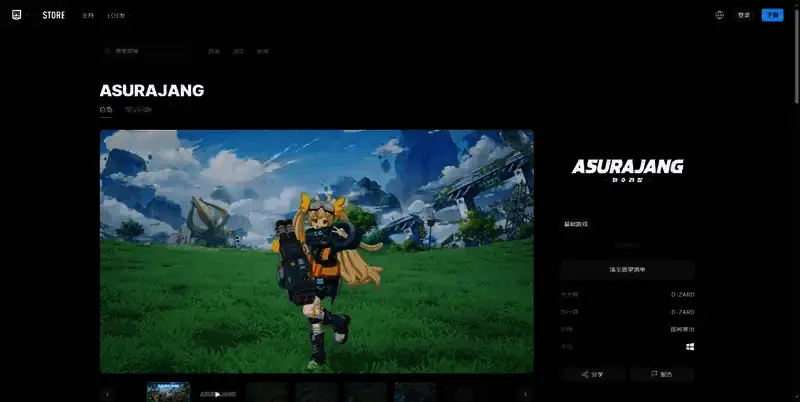Switch to the second tab under title

pyautogui.click(x=139, y=109)
